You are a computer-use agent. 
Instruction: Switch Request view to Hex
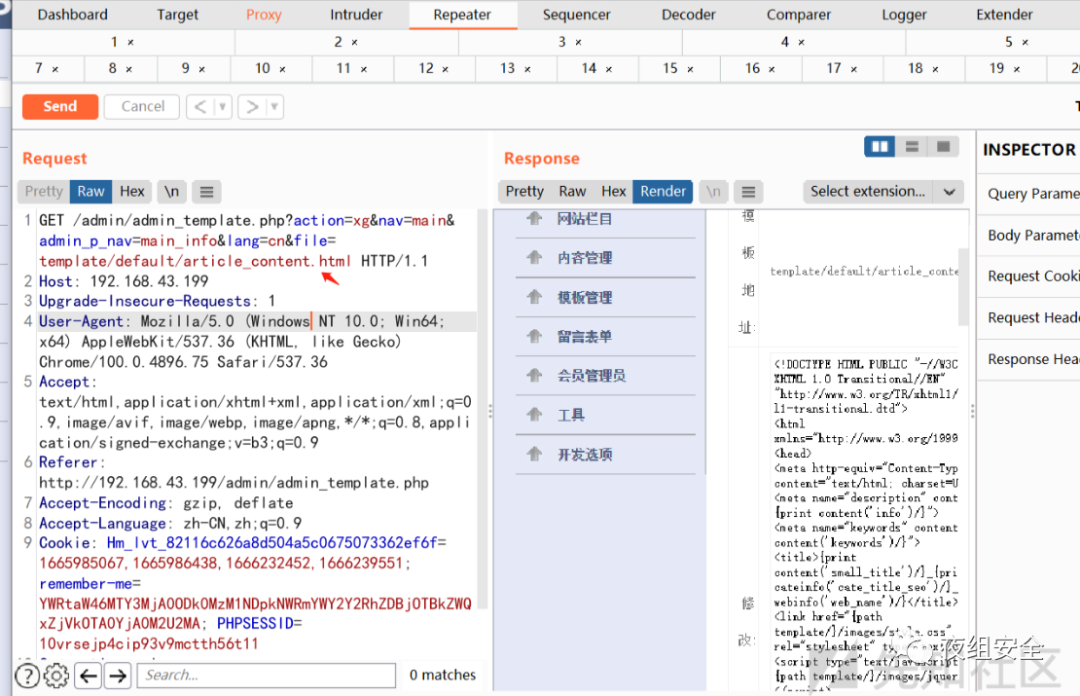[132, 192]
